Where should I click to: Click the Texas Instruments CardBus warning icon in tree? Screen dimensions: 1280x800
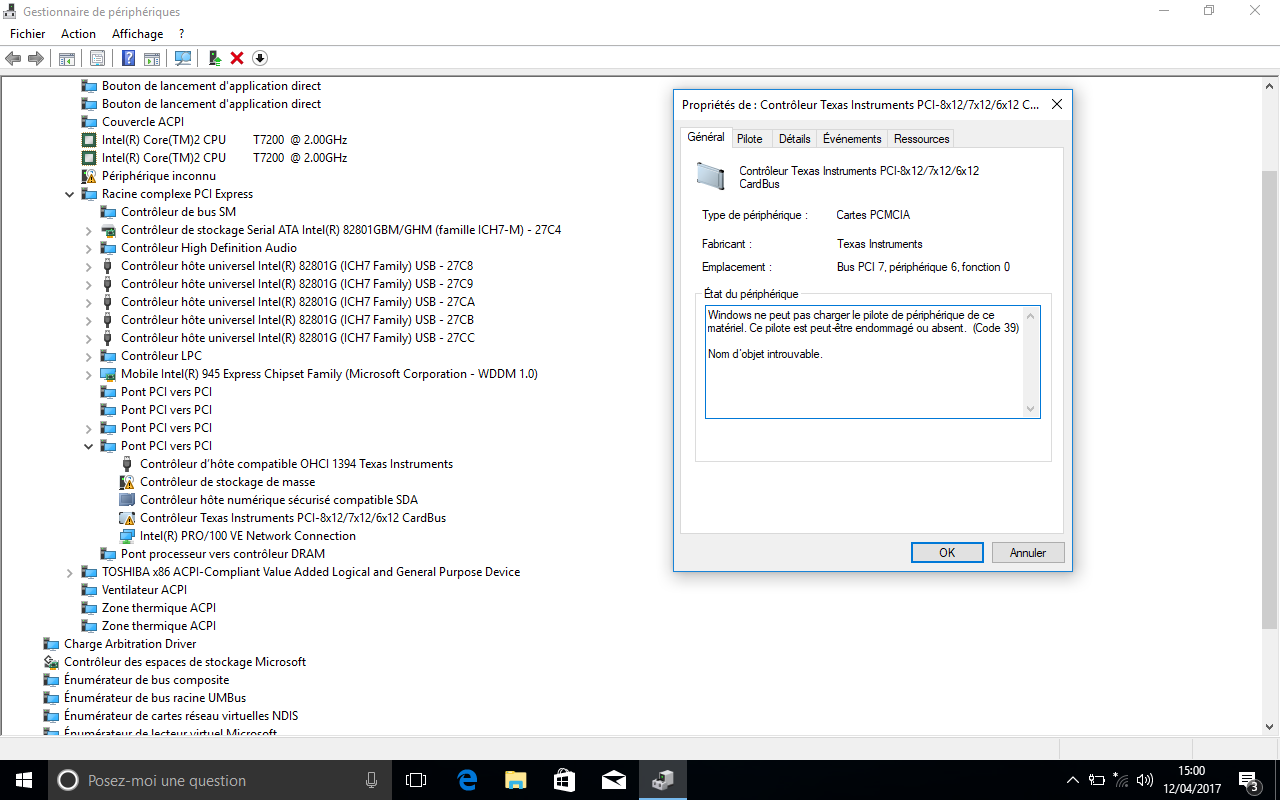pyautogui.click(x=127, y=518)
